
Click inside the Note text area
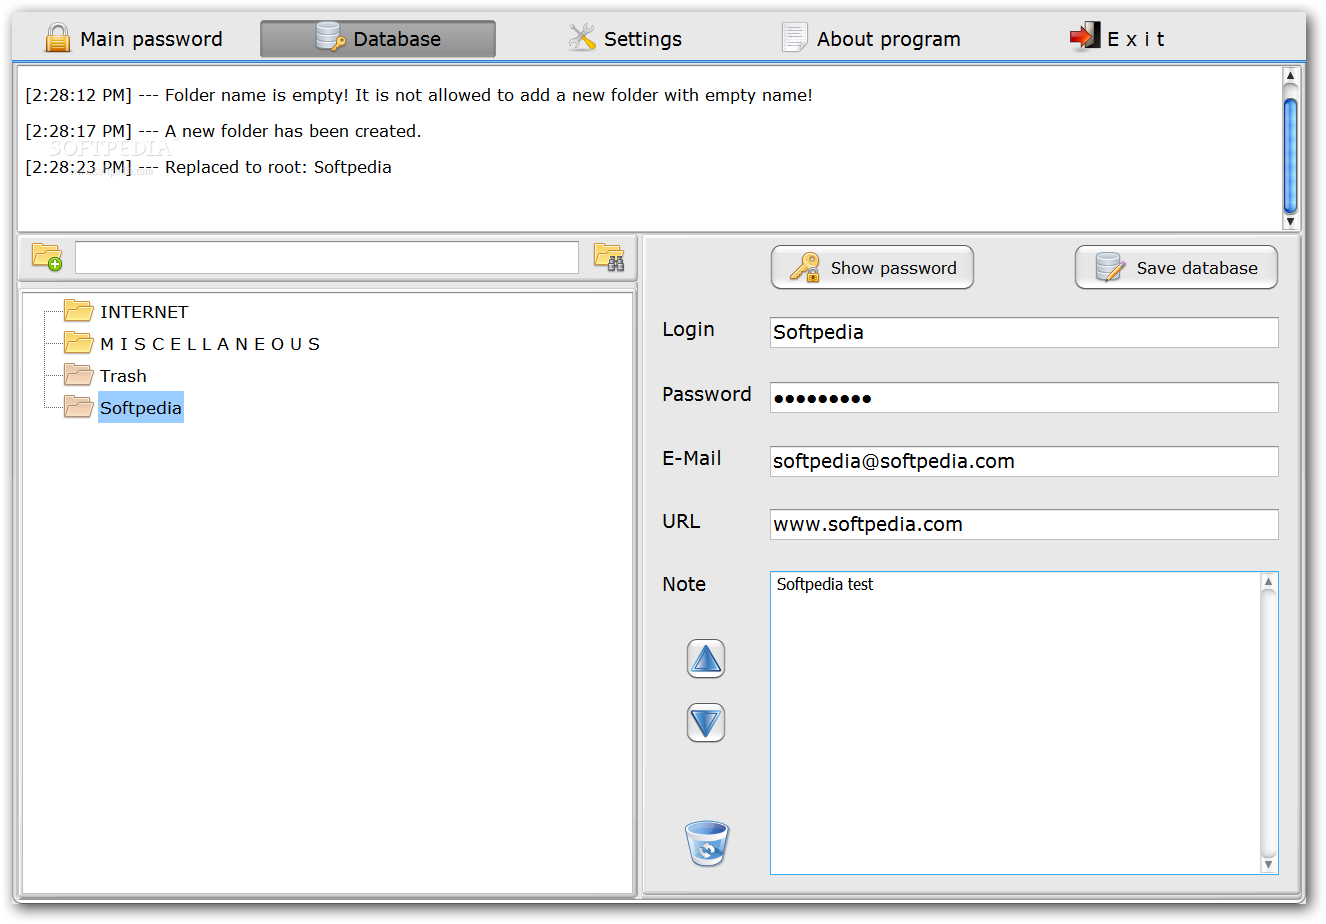point(1015,723)
